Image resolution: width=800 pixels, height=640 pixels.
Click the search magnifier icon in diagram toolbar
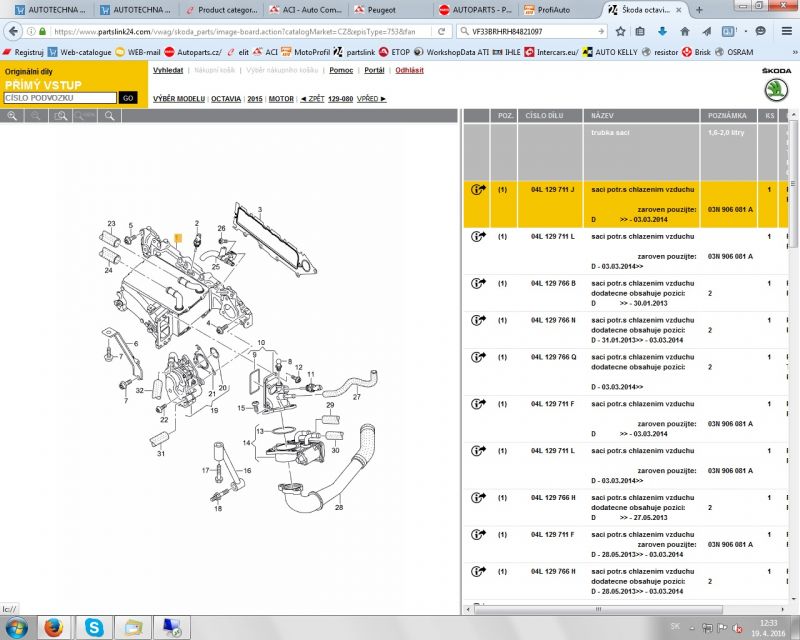click(x=109, y=116)
